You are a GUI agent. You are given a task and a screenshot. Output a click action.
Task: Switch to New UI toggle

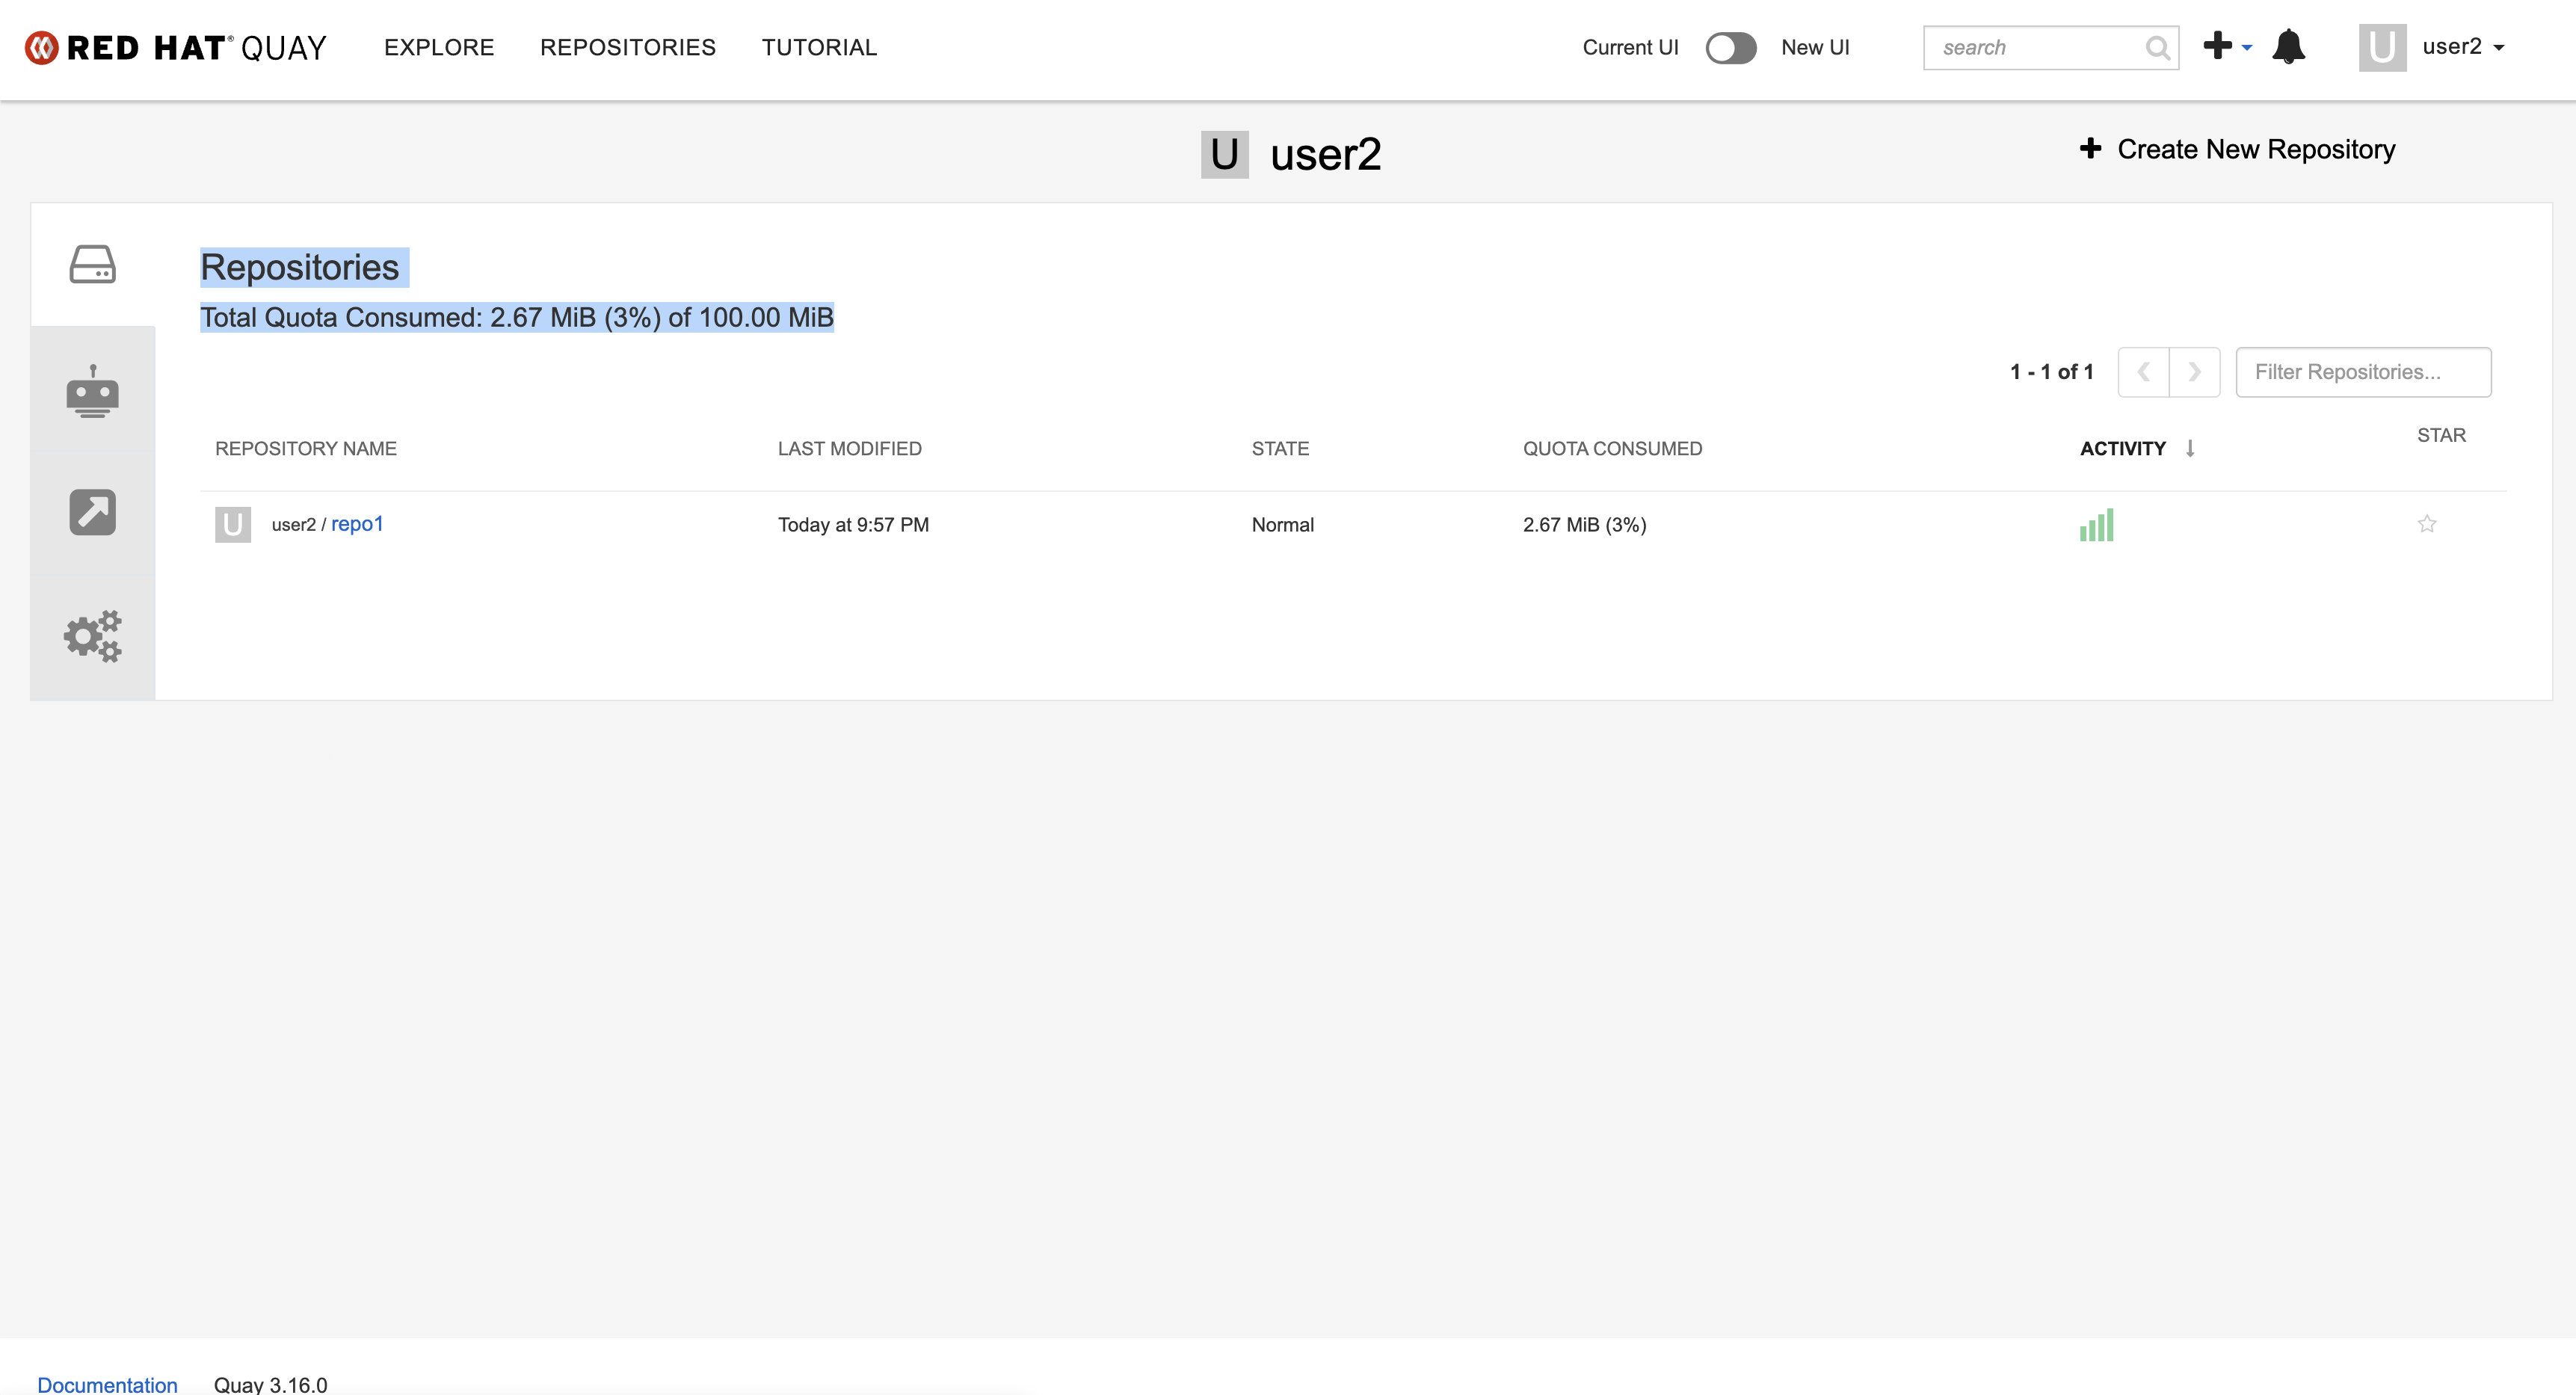(1731, 48)
